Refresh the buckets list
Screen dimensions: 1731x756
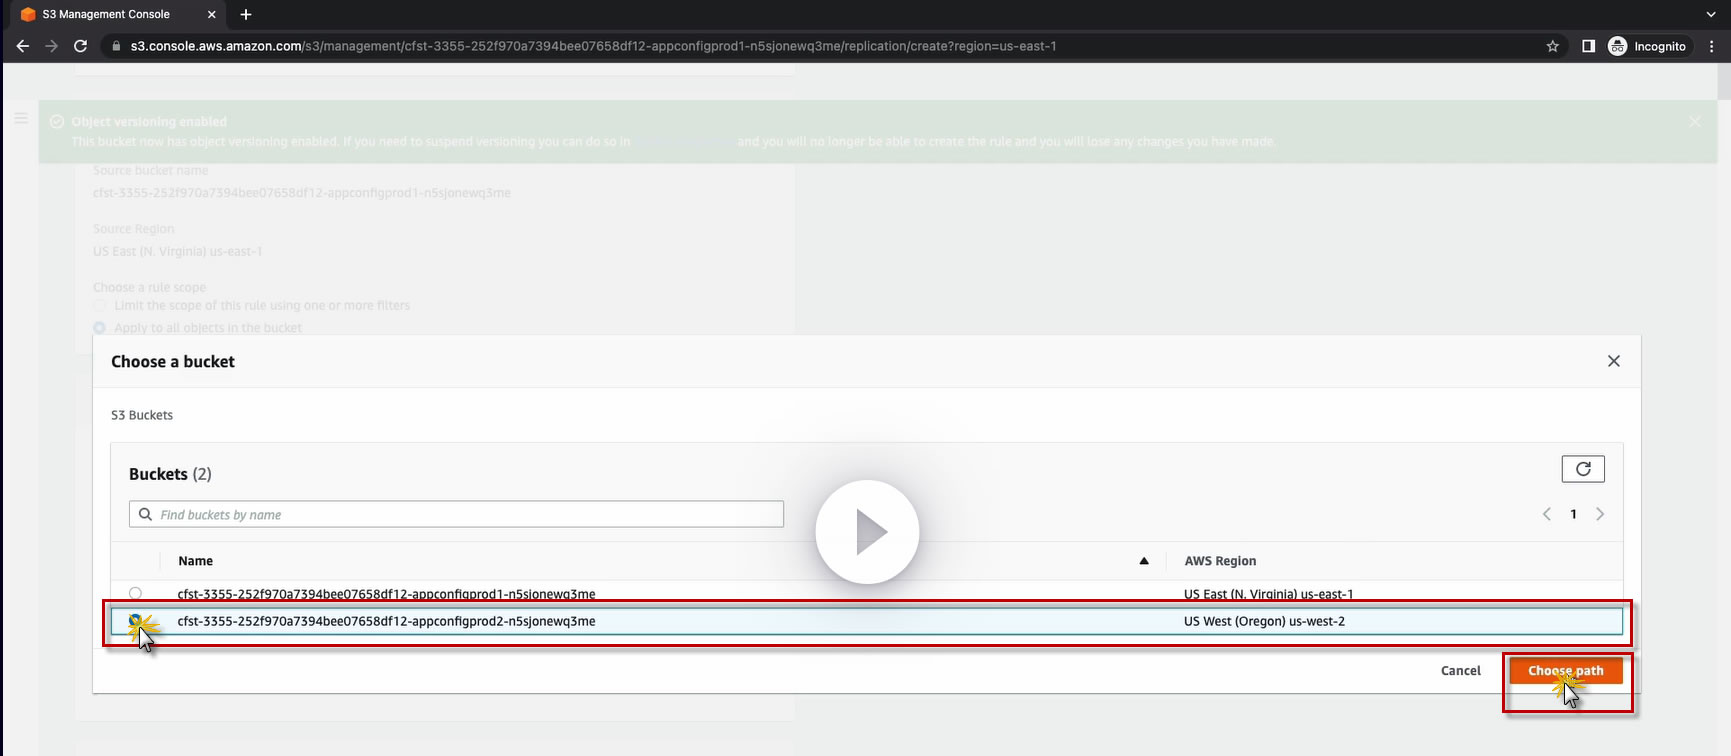(1583, 469)
